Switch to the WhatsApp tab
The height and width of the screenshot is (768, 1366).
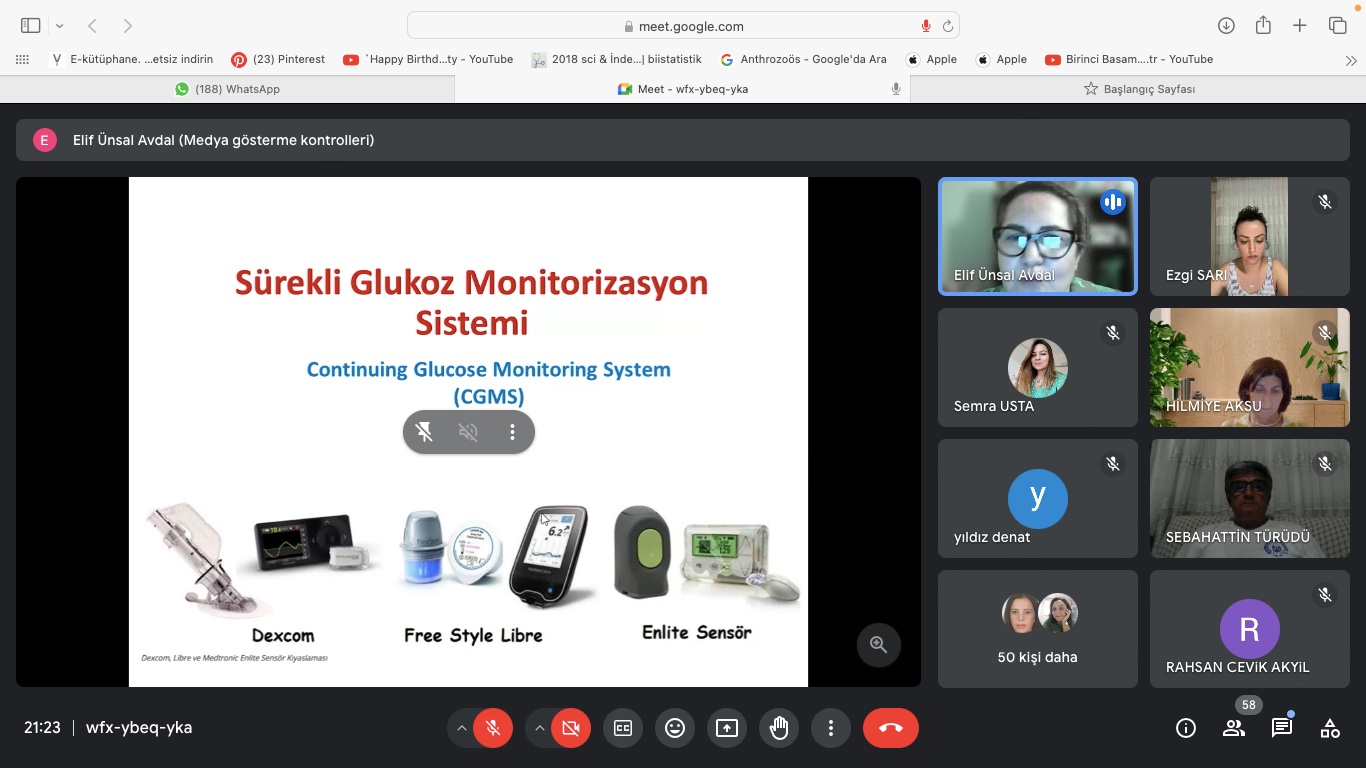227,89
